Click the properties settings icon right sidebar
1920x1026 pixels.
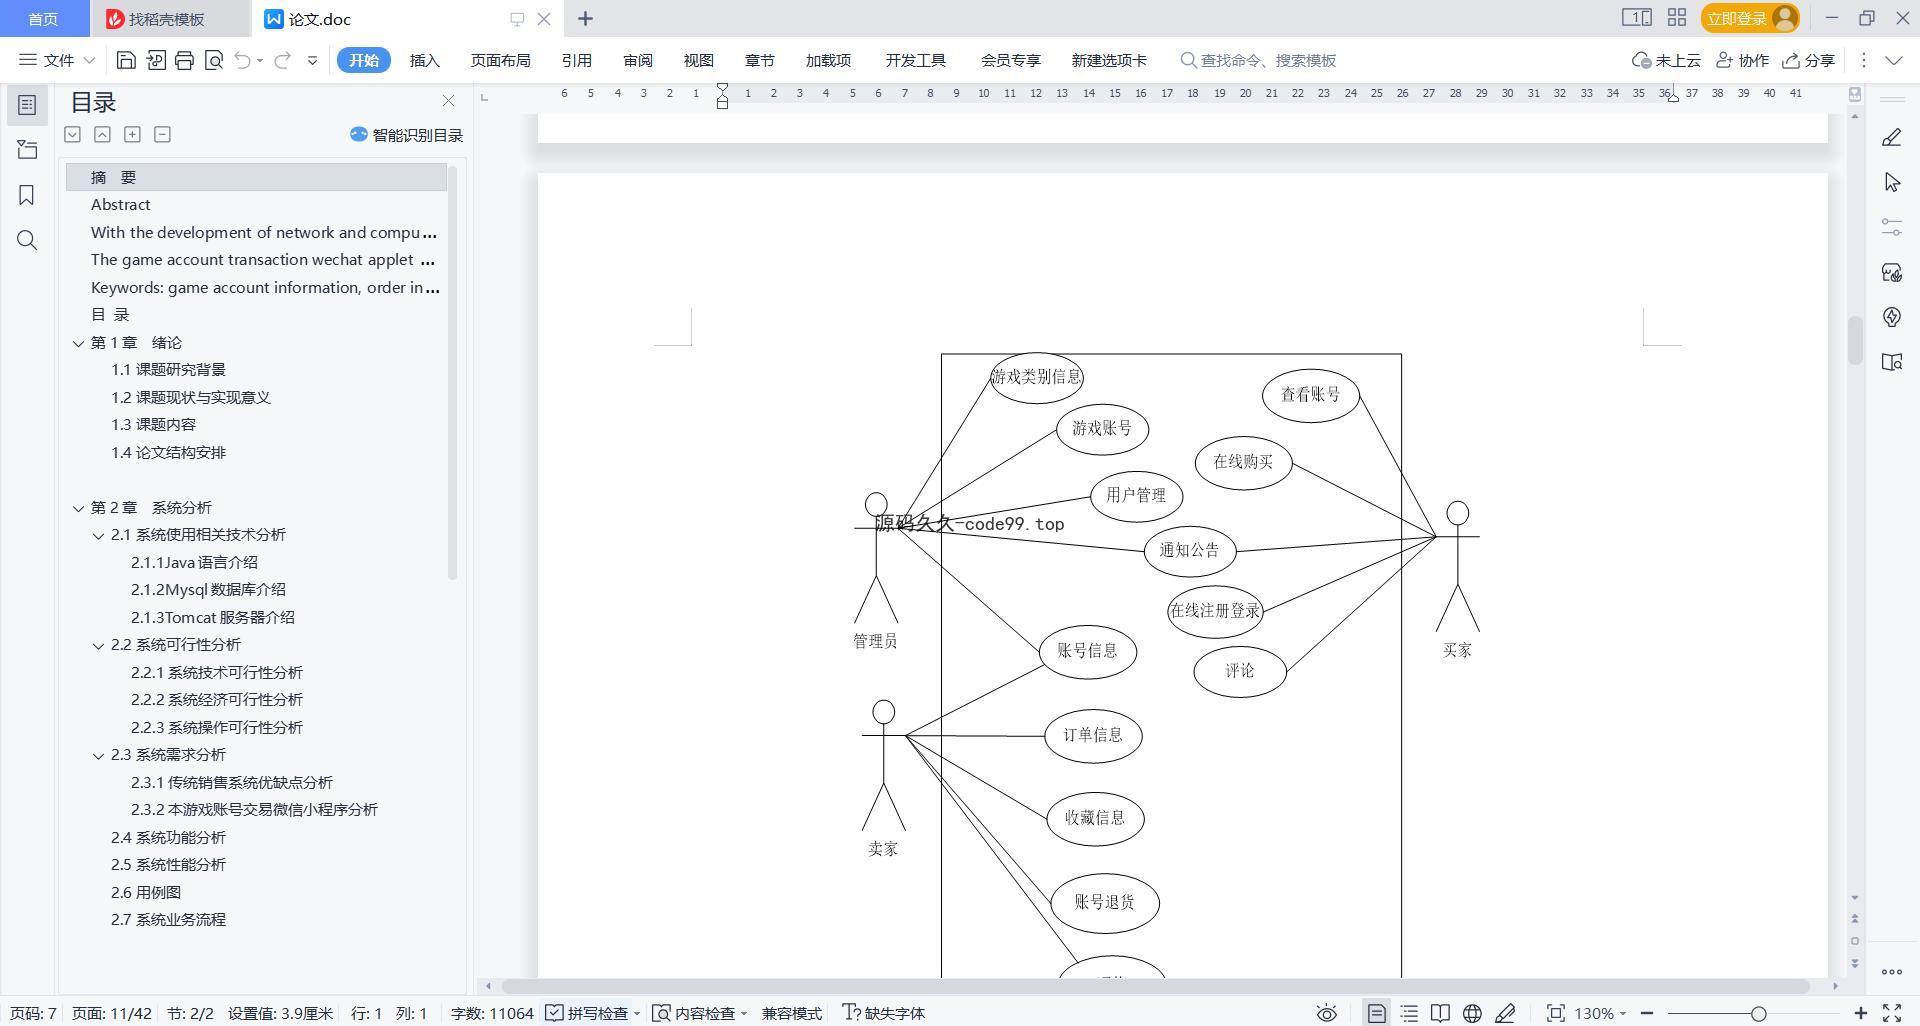1891,227
